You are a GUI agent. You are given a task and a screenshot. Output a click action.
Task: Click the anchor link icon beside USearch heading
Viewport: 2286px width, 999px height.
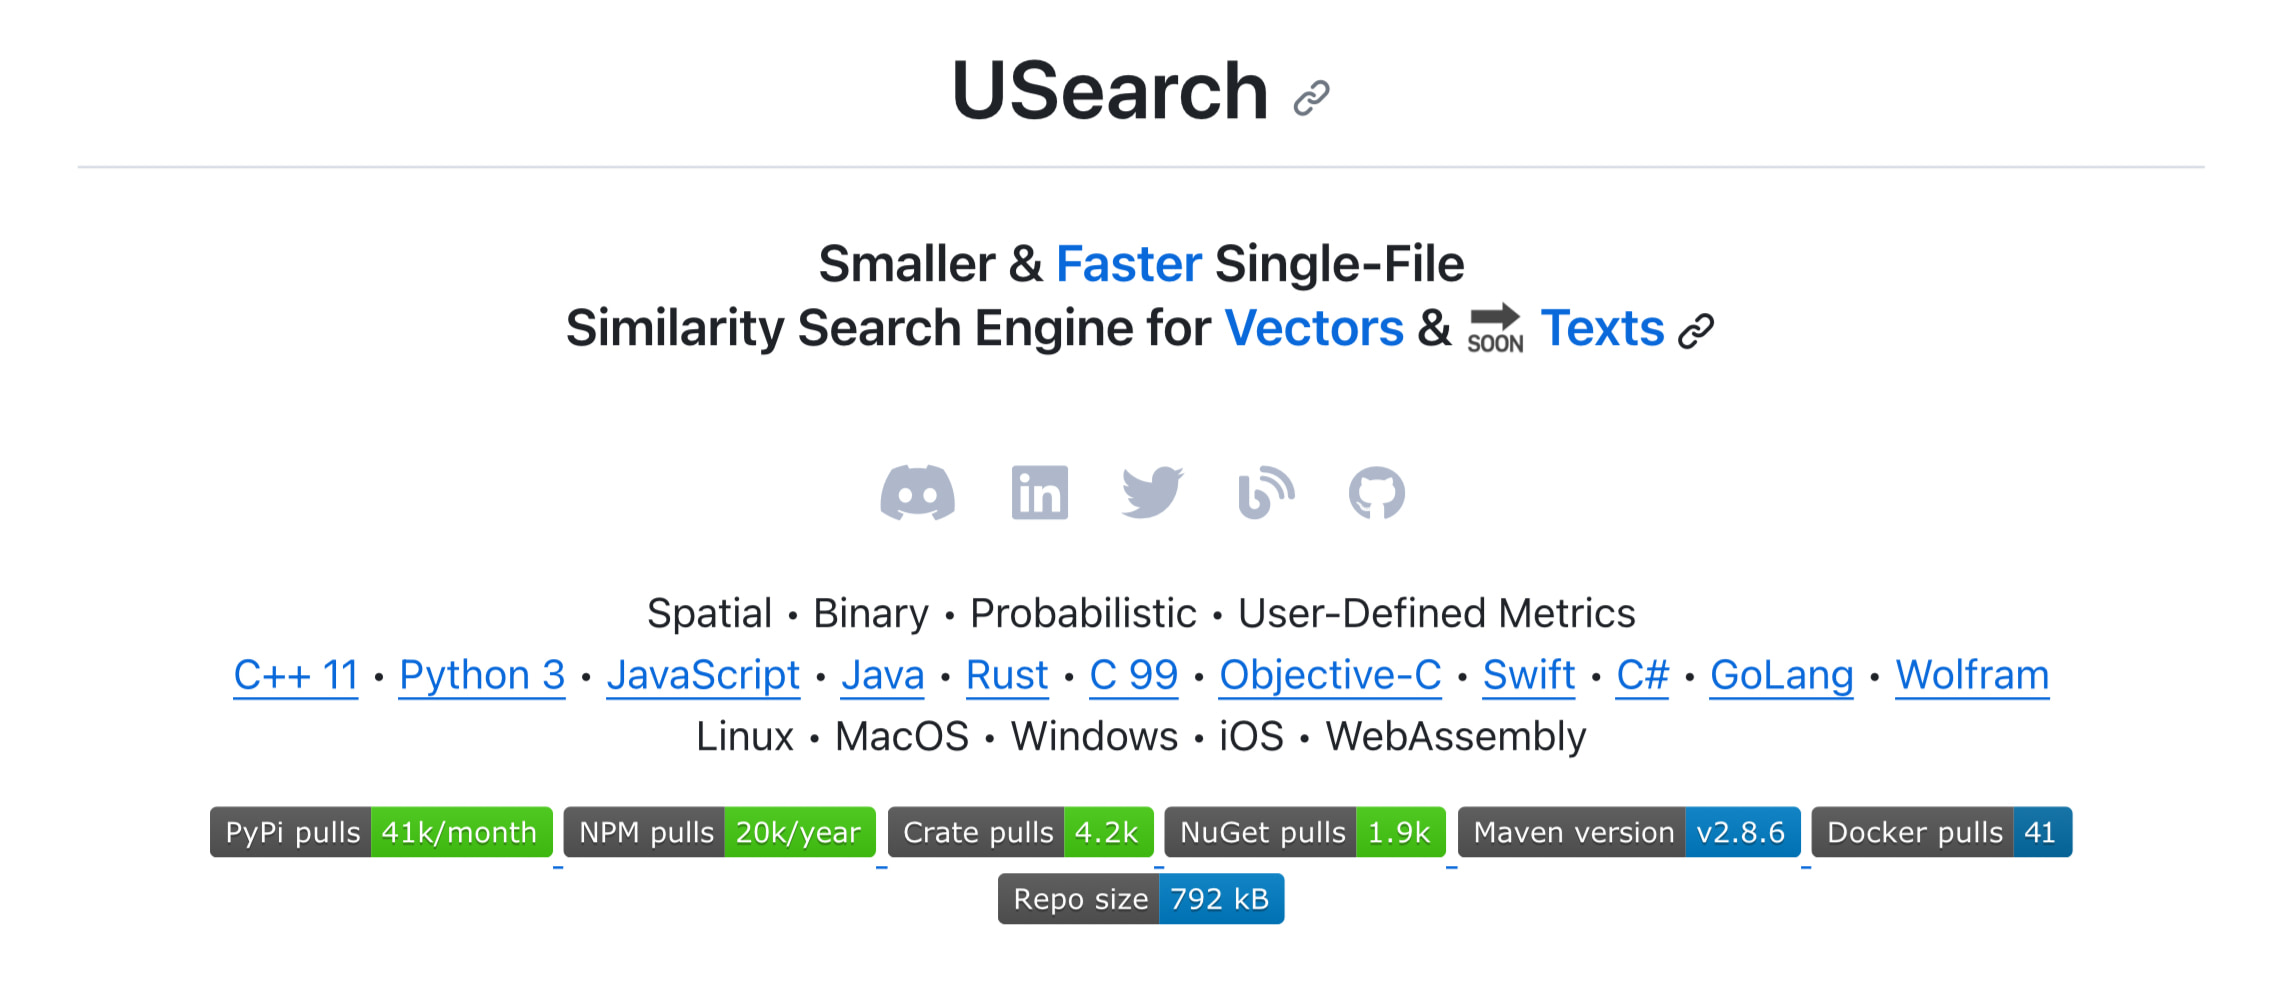pyautogui.click(x=1311, y=98)
